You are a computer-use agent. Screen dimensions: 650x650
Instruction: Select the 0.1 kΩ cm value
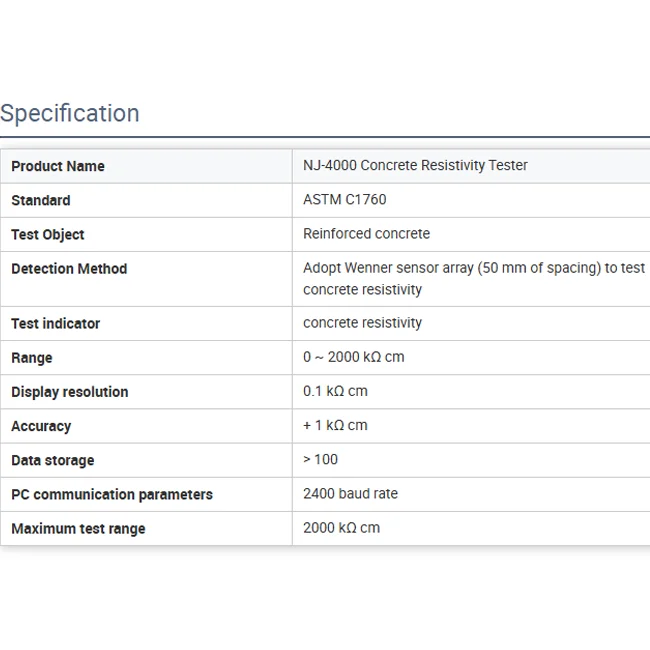tap(335, 390)
